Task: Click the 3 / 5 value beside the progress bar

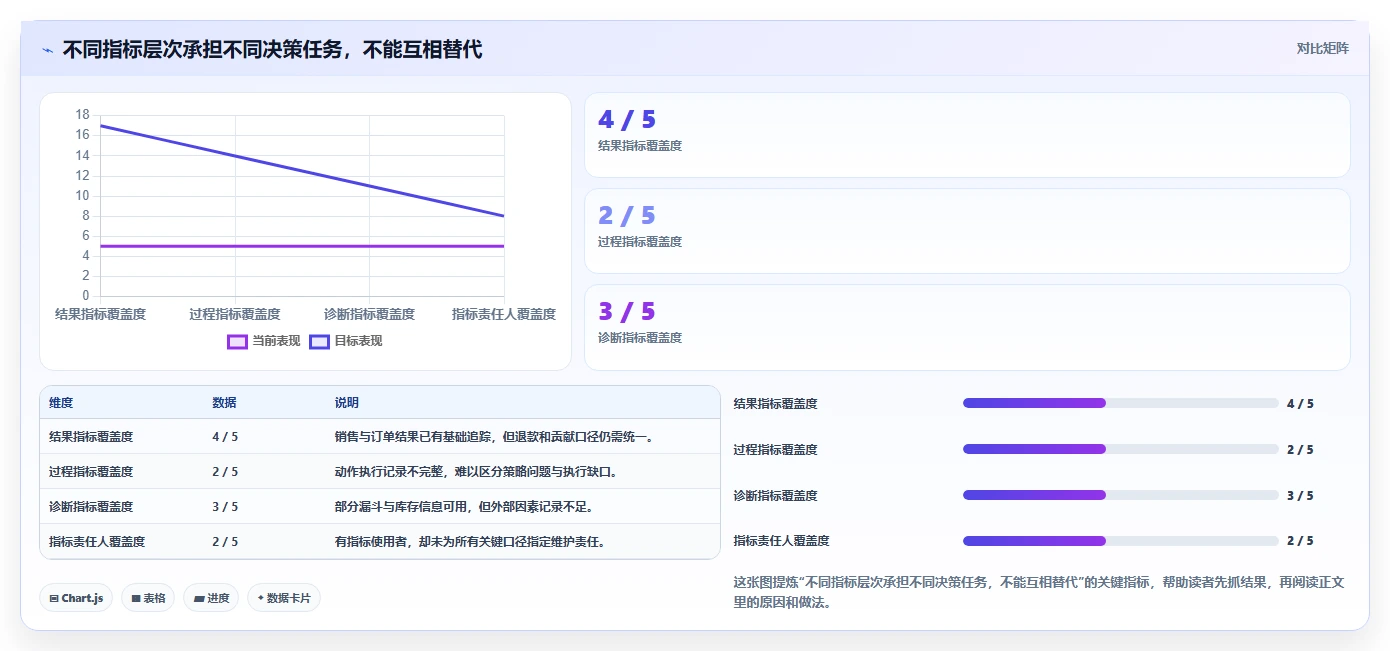Action: click(1300, 496)
